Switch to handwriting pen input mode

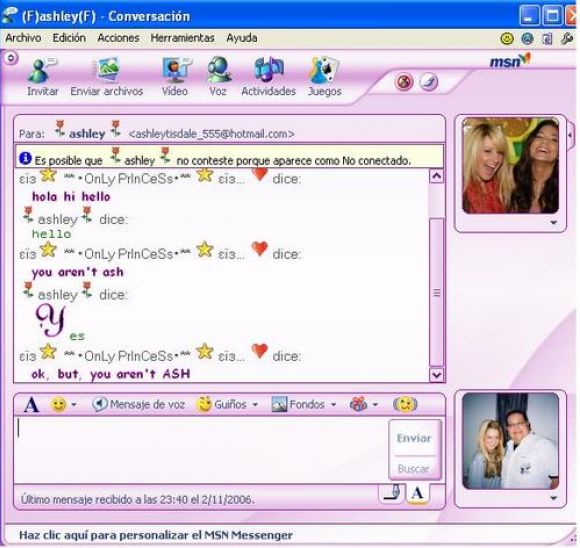[x=393, y=493]
